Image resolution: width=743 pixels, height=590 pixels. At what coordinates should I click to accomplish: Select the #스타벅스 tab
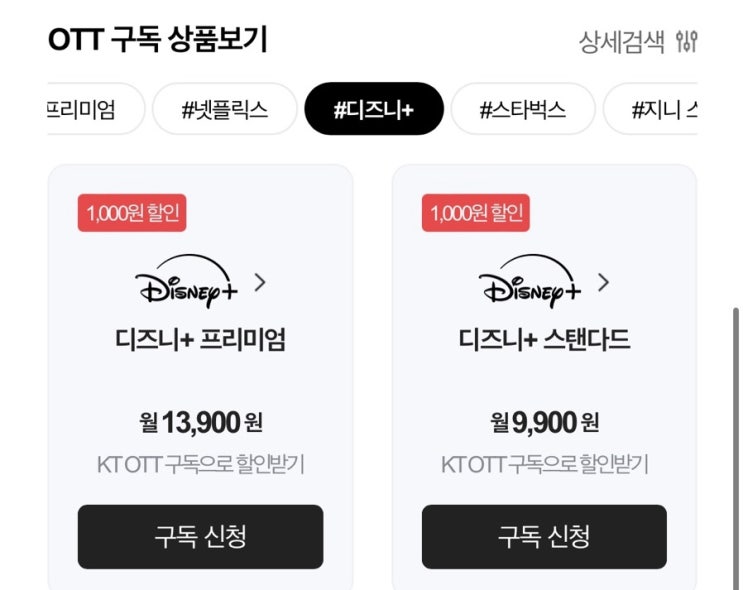tap(522, 109)
